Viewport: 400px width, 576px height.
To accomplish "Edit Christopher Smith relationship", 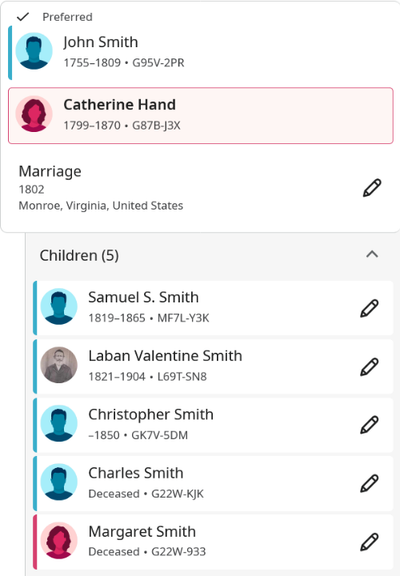I will [369, 425].
